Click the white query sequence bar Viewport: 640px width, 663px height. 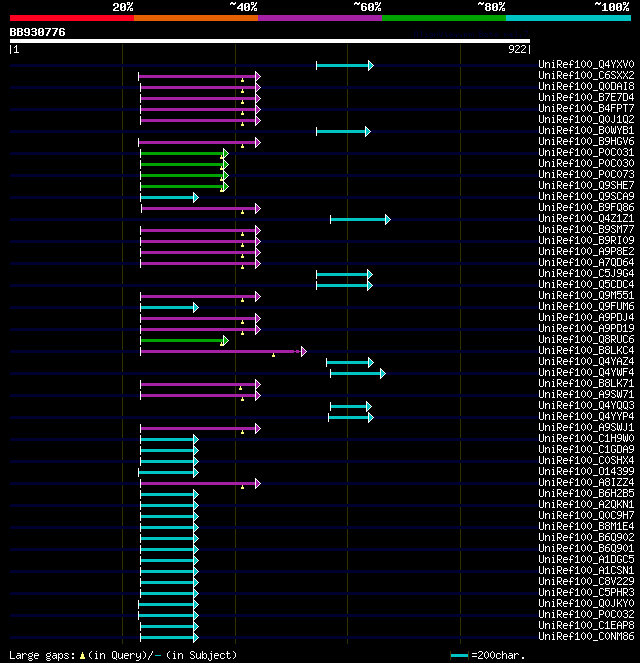(270, 41)
